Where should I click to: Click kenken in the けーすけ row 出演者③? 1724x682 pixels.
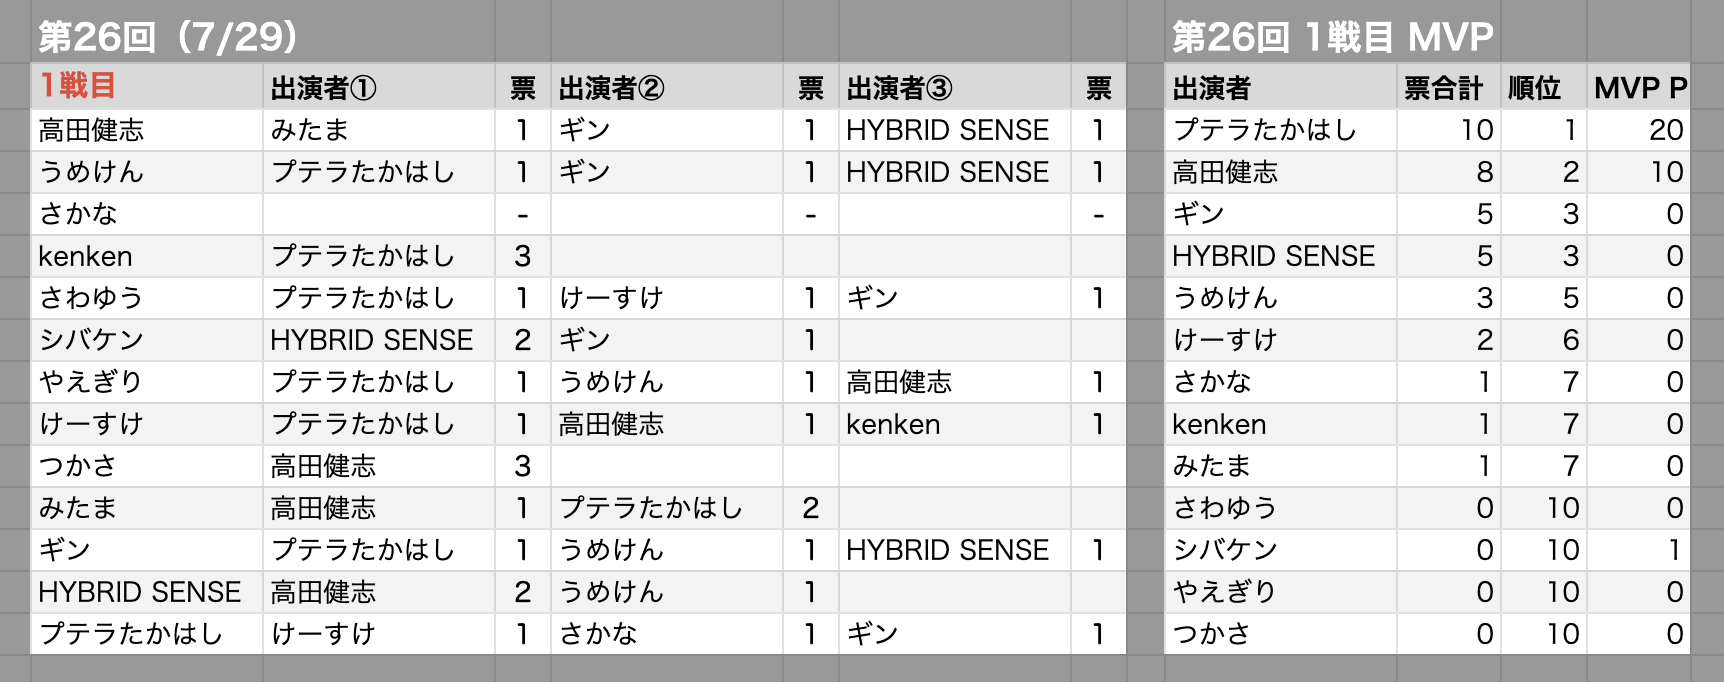pos(893,424)
